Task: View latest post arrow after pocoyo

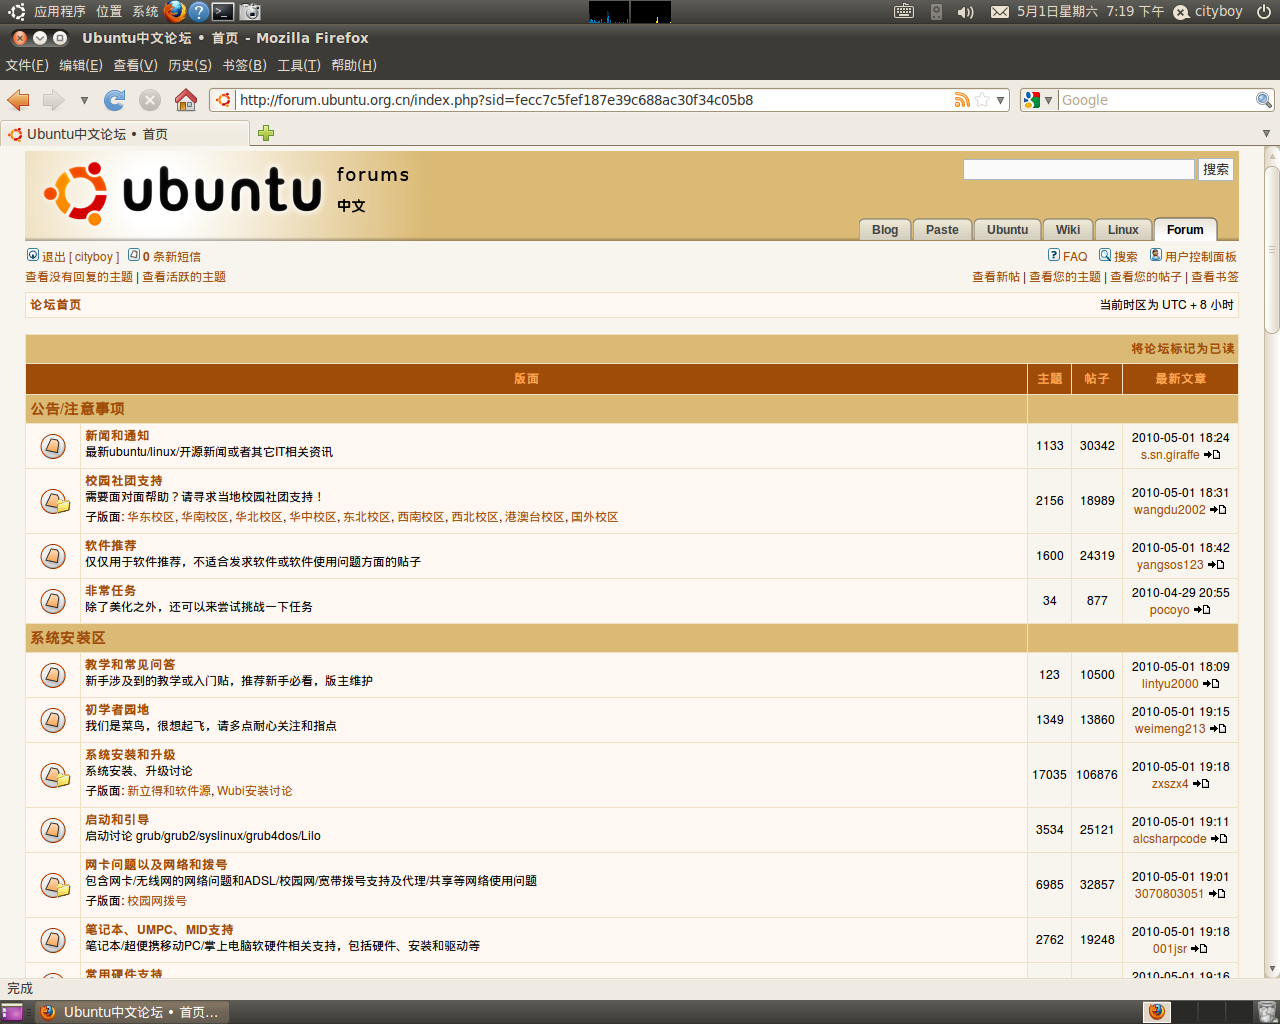Action: [x=1202, y=610]
